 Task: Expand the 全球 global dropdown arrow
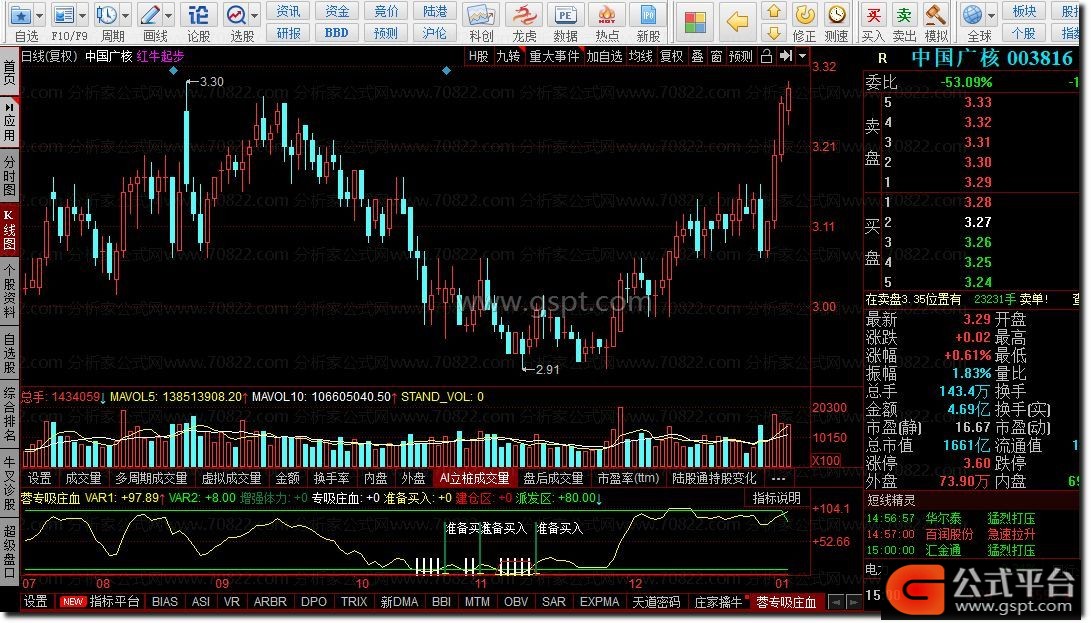(x=992, y=15)
